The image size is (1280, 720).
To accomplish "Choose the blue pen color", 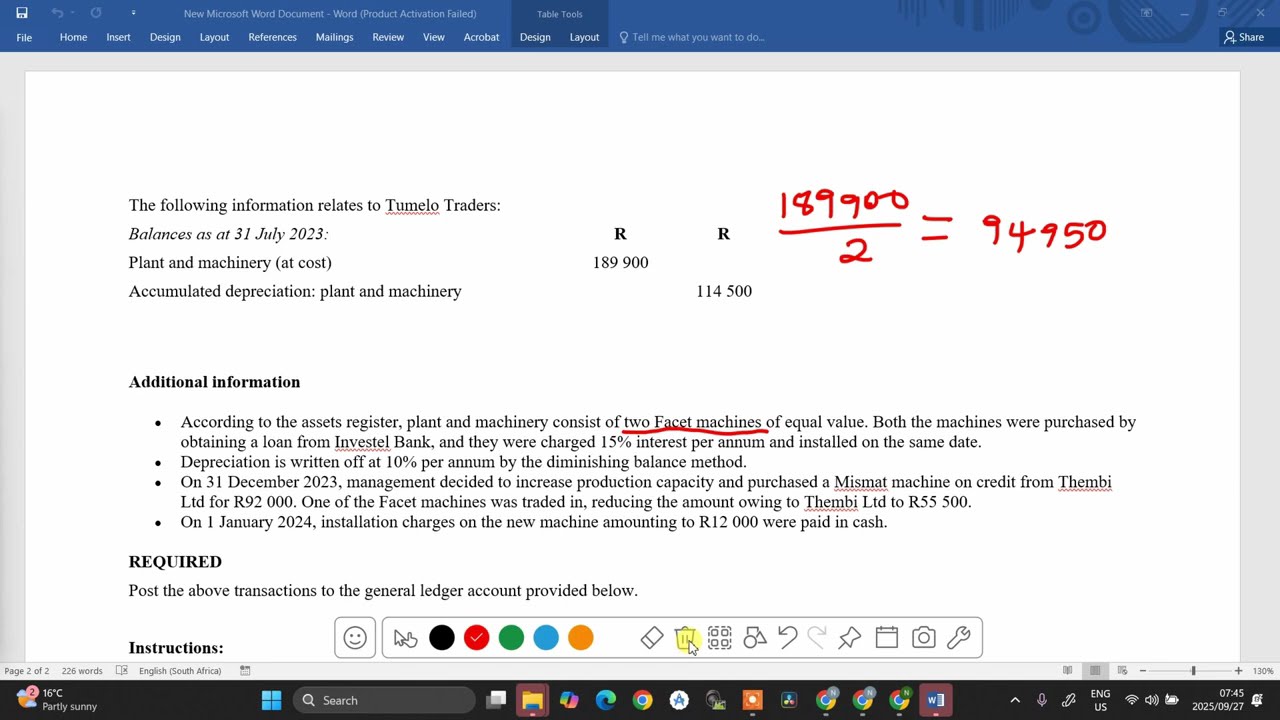I will click(x=546, y=638).
